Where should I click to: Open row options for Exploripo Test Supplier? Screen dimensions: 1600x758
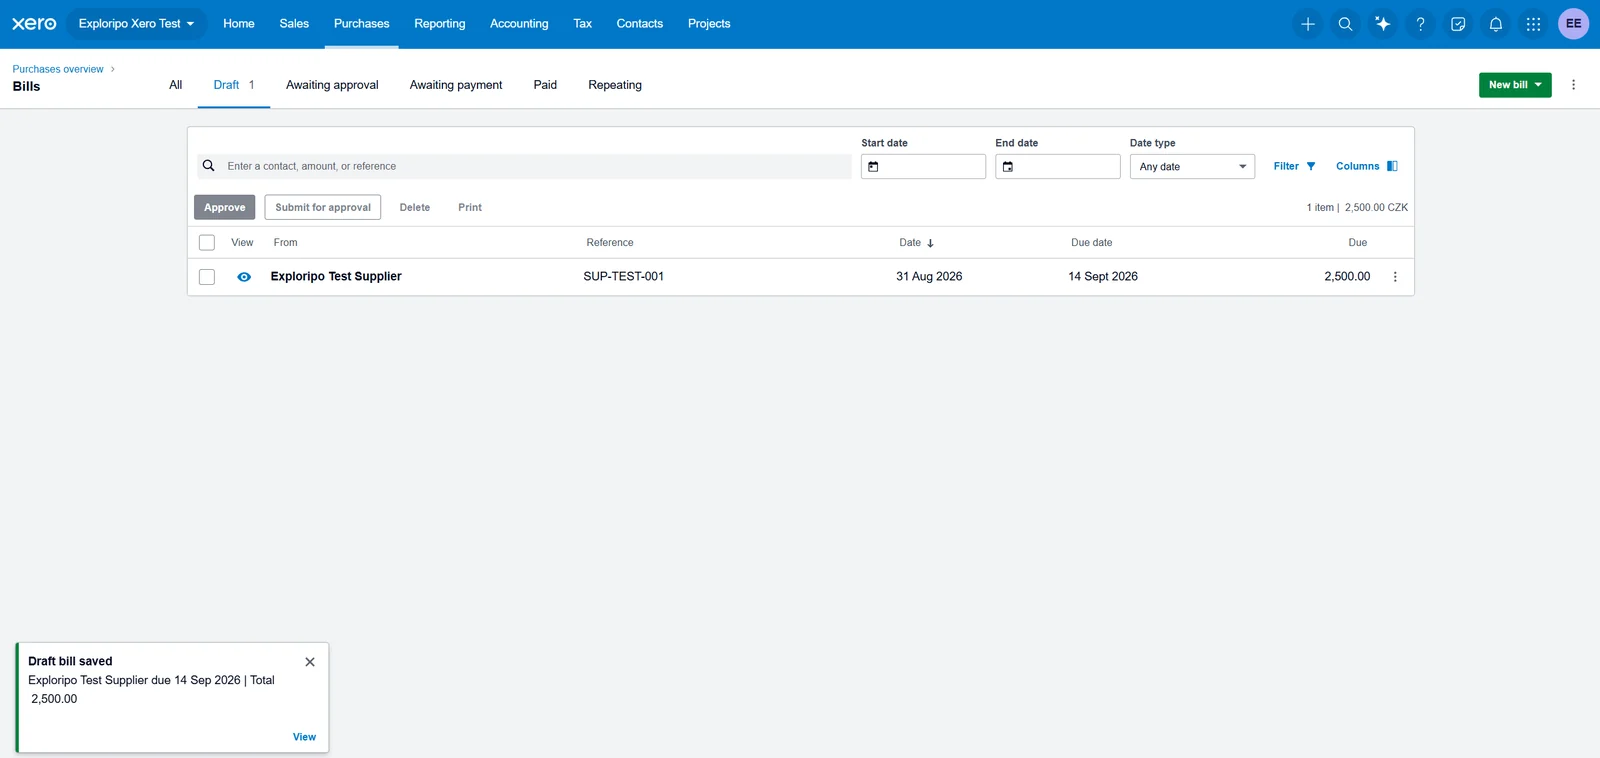tap(1395, 277)
